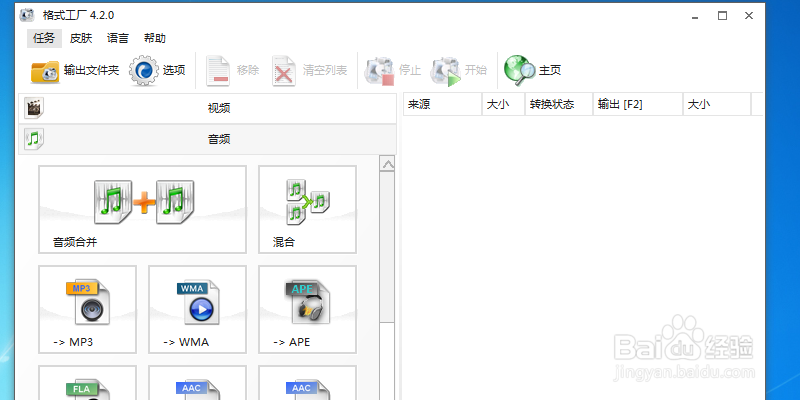Close the 格式工厂 window

click(749, 16)
